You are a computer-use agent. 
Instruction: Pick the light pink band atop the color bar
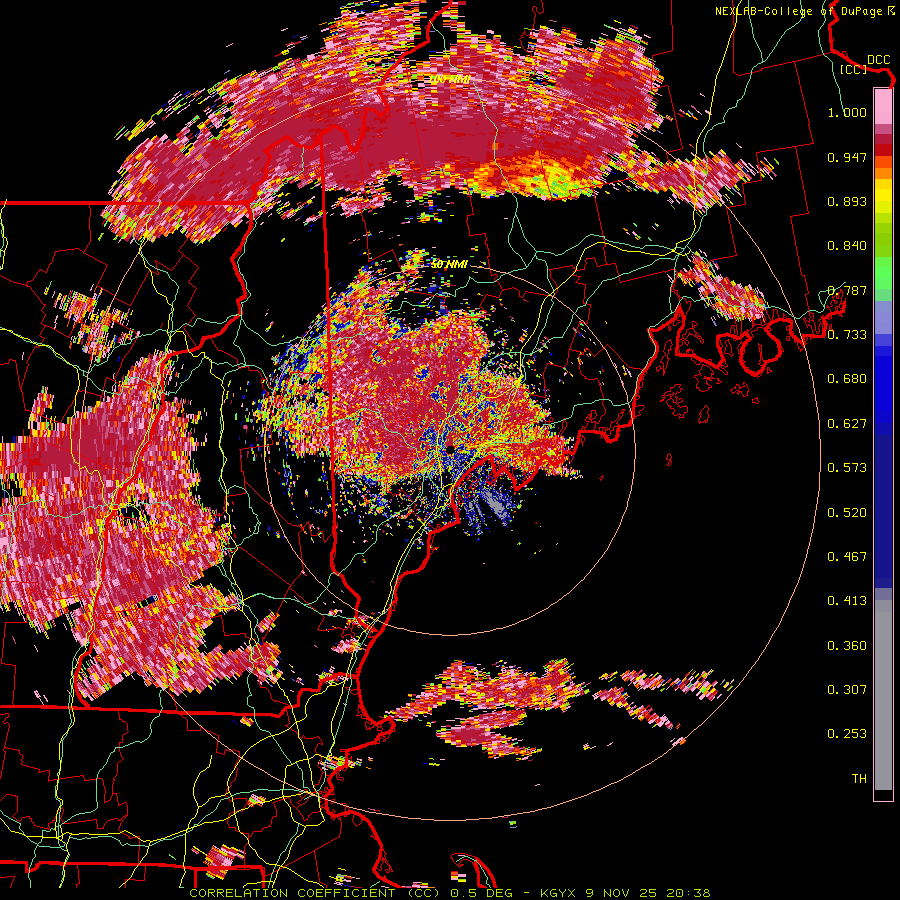(883, 106)
